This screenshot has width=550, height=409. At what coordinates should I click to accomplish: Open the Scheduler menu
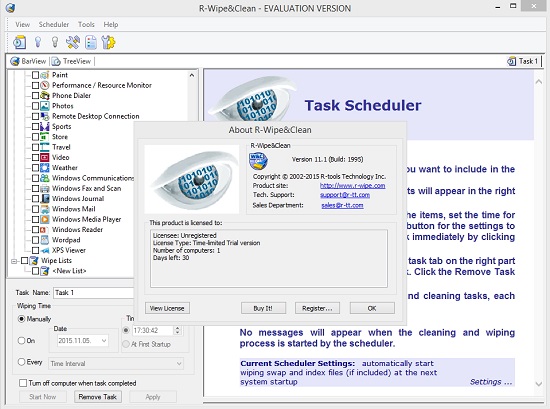click(54, 25)
